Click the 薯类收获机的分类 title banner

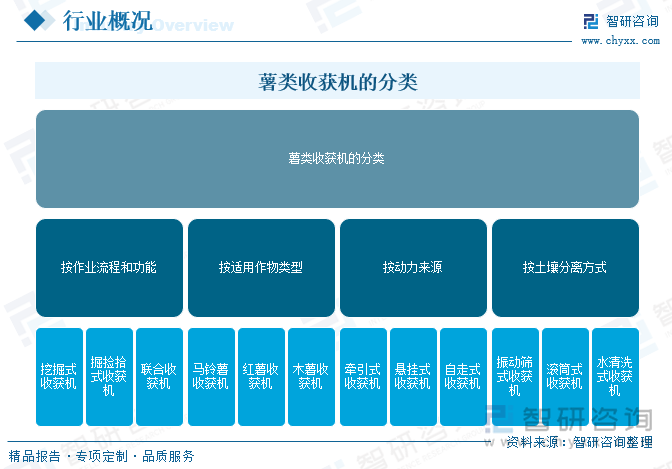point(337,81)
